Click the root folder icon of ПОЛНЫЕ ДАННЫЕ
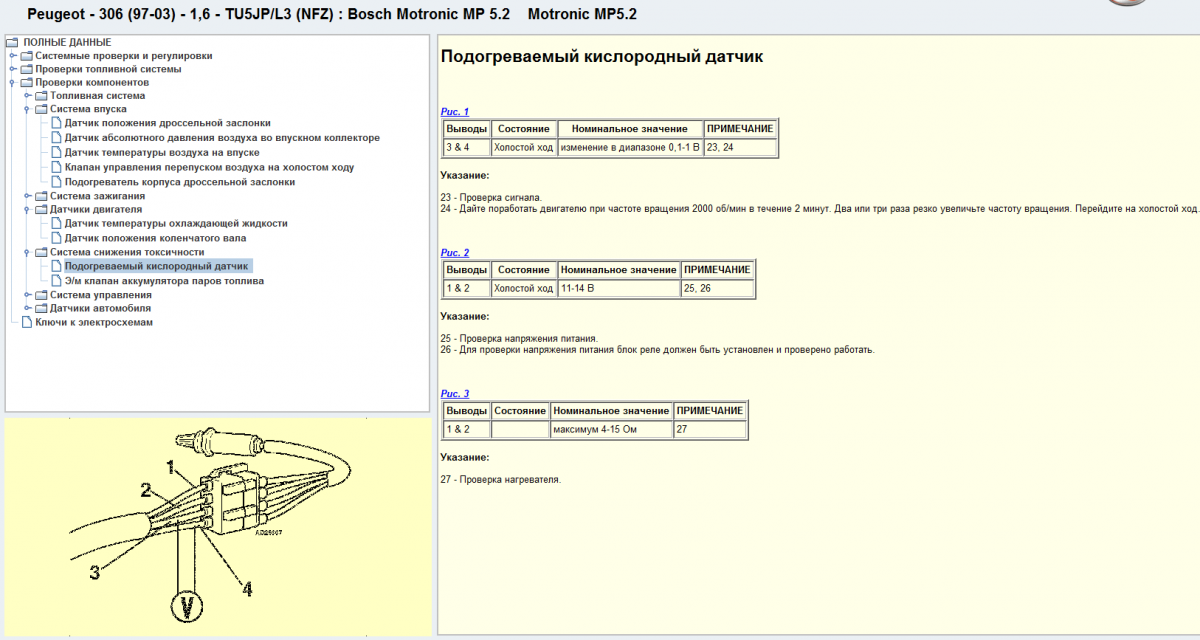The image size is (1200, 640). [13, 42]
